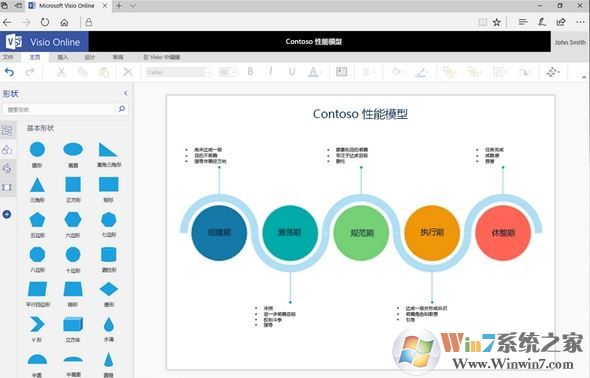Toggle Underline formatting (U)

[x=292, y=71]
